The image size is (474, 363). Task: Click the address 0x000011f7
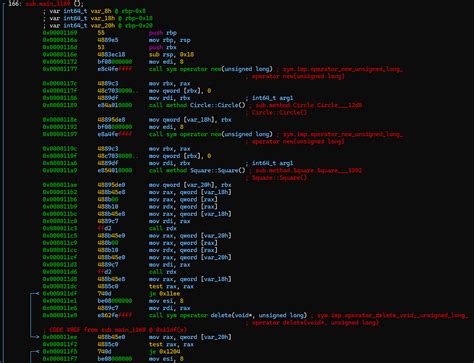click(x=60, y=359)
